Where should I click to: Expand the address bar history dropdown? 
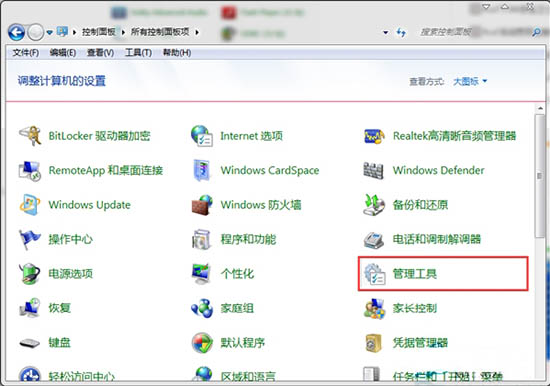(x=385, y=33)
